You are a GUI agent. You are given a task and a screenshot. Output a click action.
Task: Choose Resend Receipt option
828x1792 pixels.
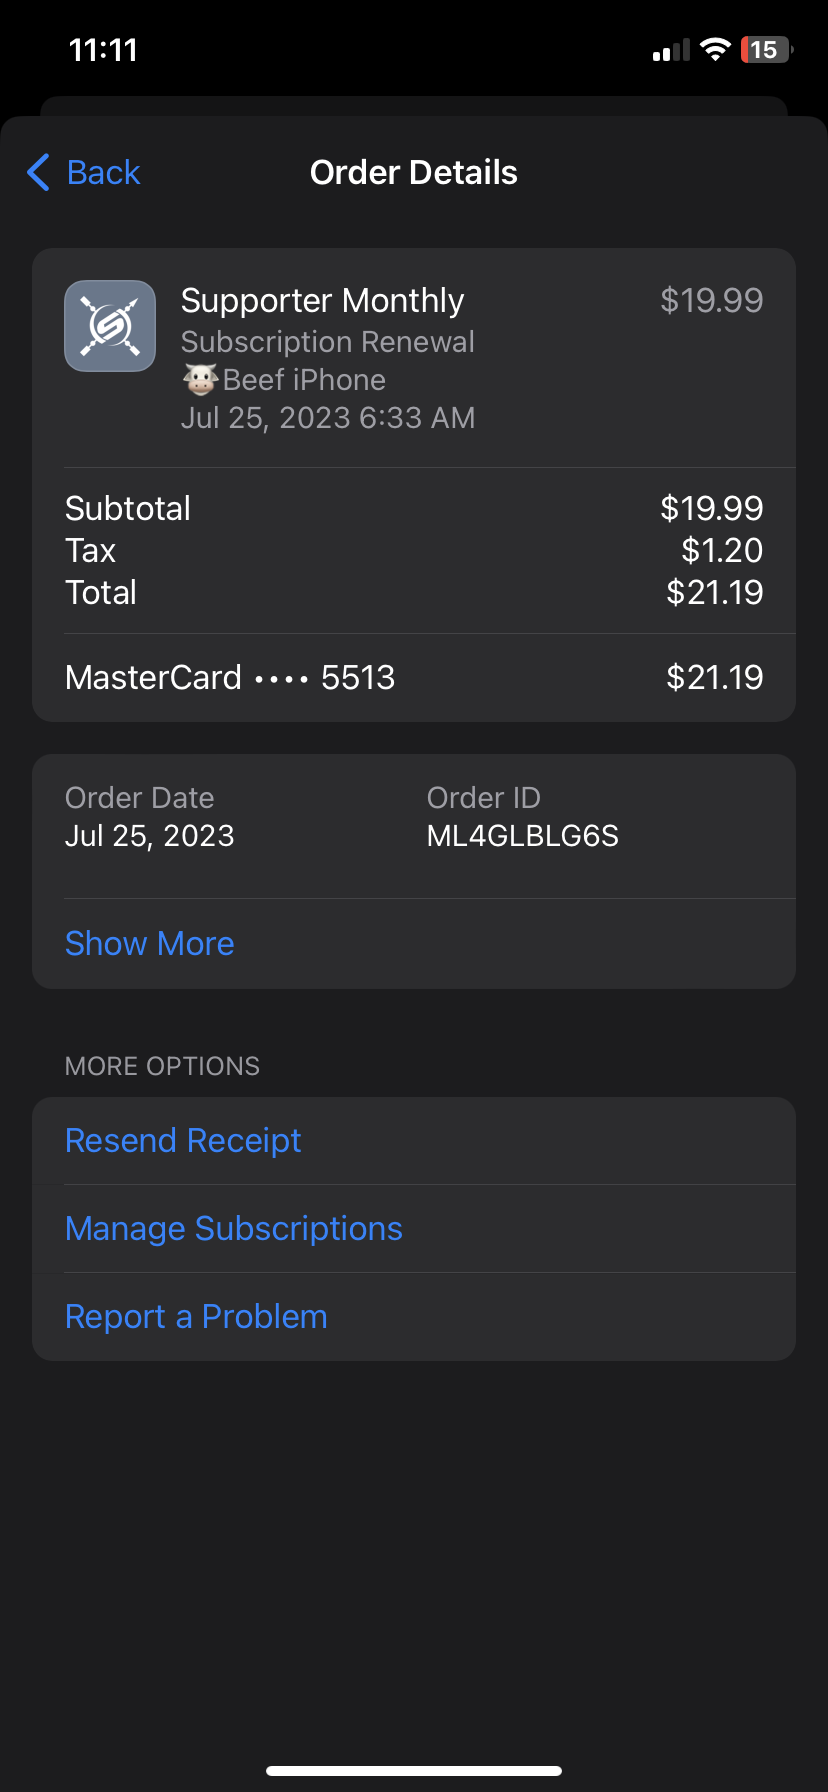(183, 1140)
